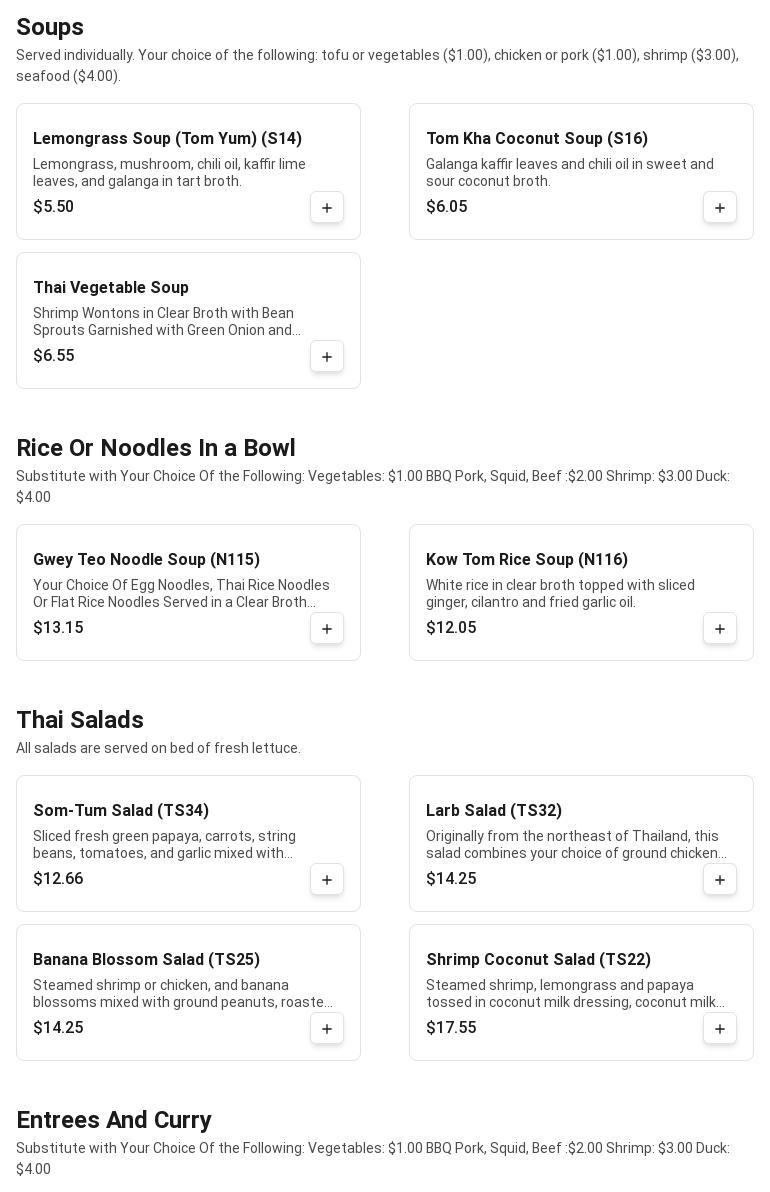The height and width of the screenshot is (1192, 770).
Task: Add Banana Blossom Salad with plus button
Action: [x=327, y=1029]
